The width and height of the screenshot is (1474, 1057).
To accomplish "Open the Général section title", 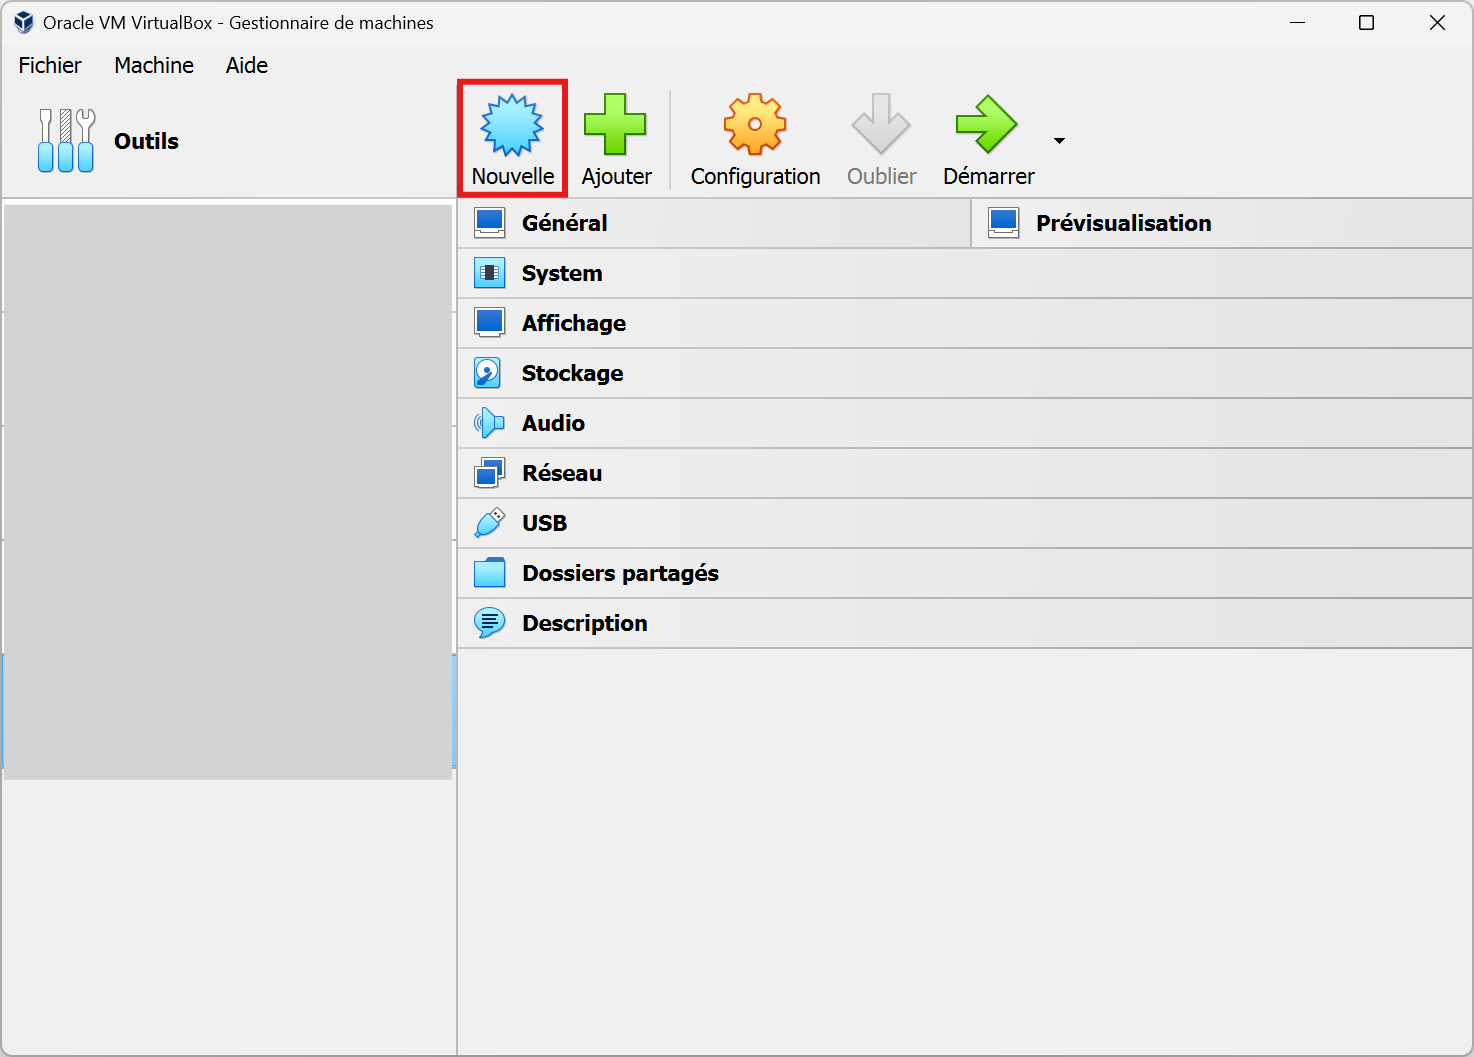I will coord(564,223).
